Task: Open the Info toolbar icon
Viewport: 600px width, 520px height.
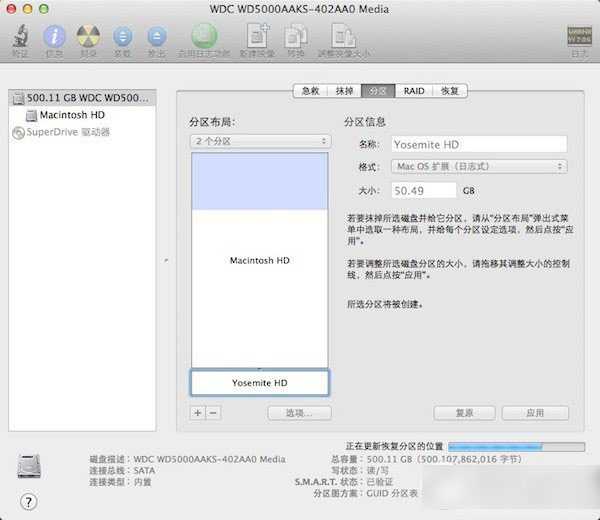Action: tap(54, 37)
